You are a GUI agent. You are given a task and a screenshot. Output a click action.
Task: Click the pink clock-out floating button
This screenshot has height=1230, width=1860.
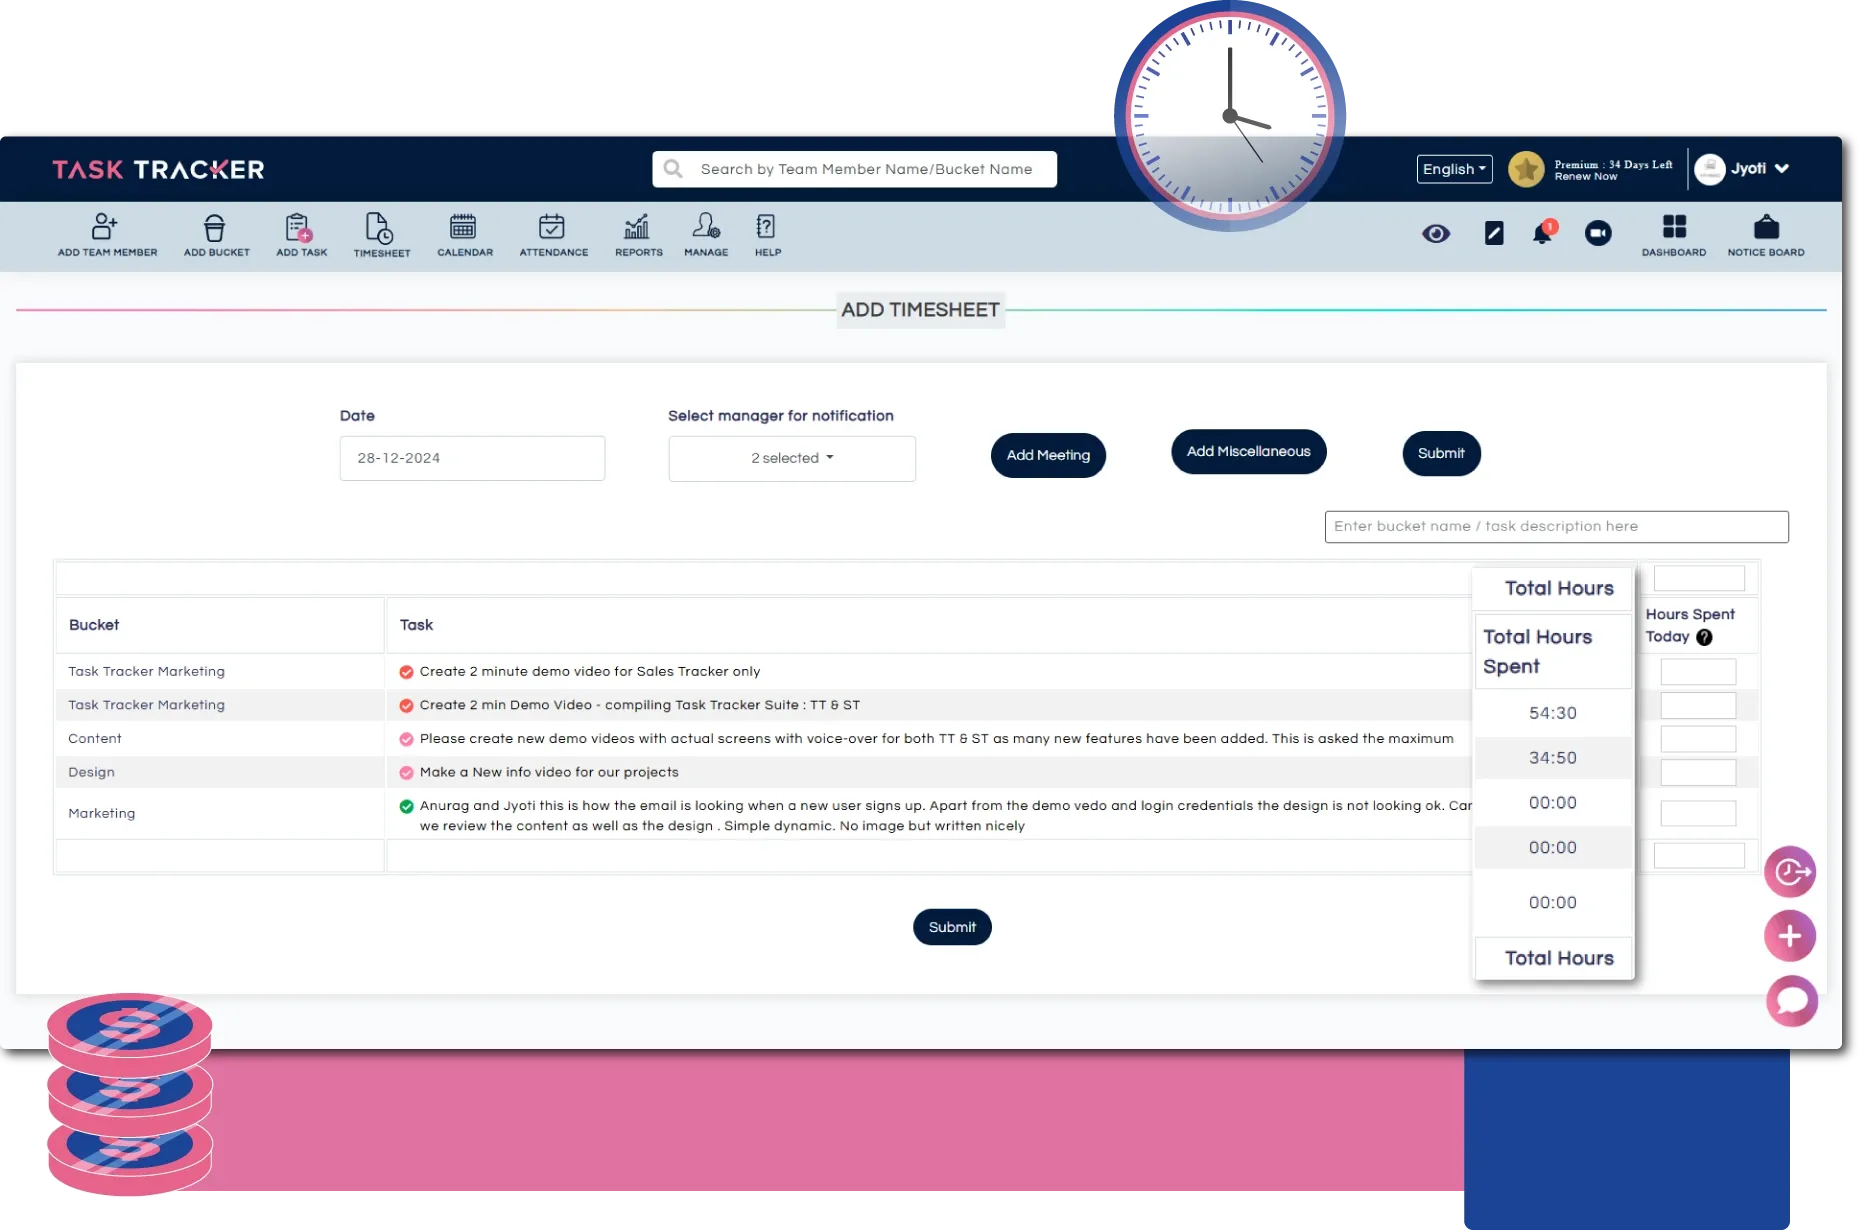(1790, 872)
